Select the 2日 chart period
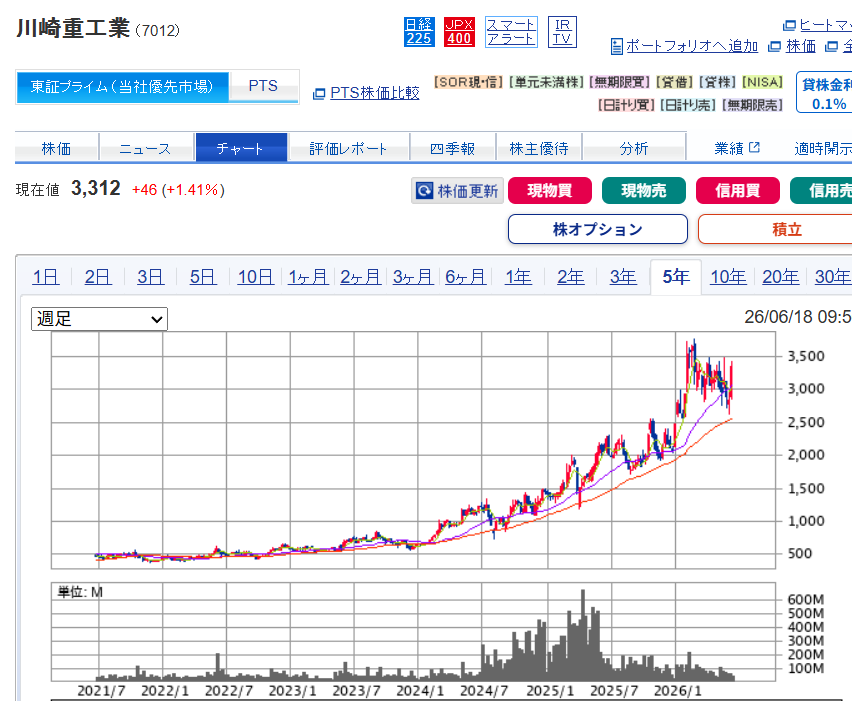The image size is (852, 701). (98, 277)
